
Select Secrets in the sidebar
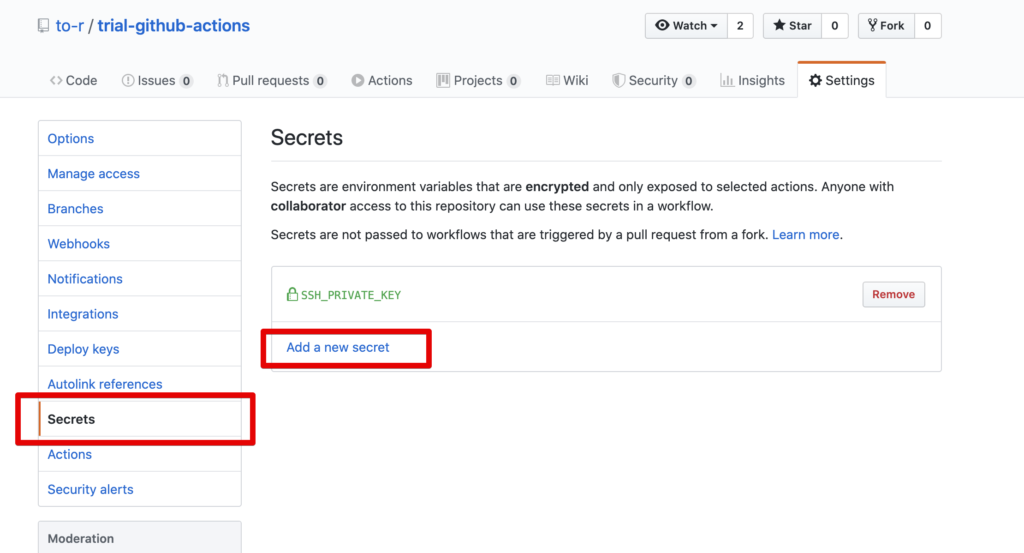click(x=140, y=419)
